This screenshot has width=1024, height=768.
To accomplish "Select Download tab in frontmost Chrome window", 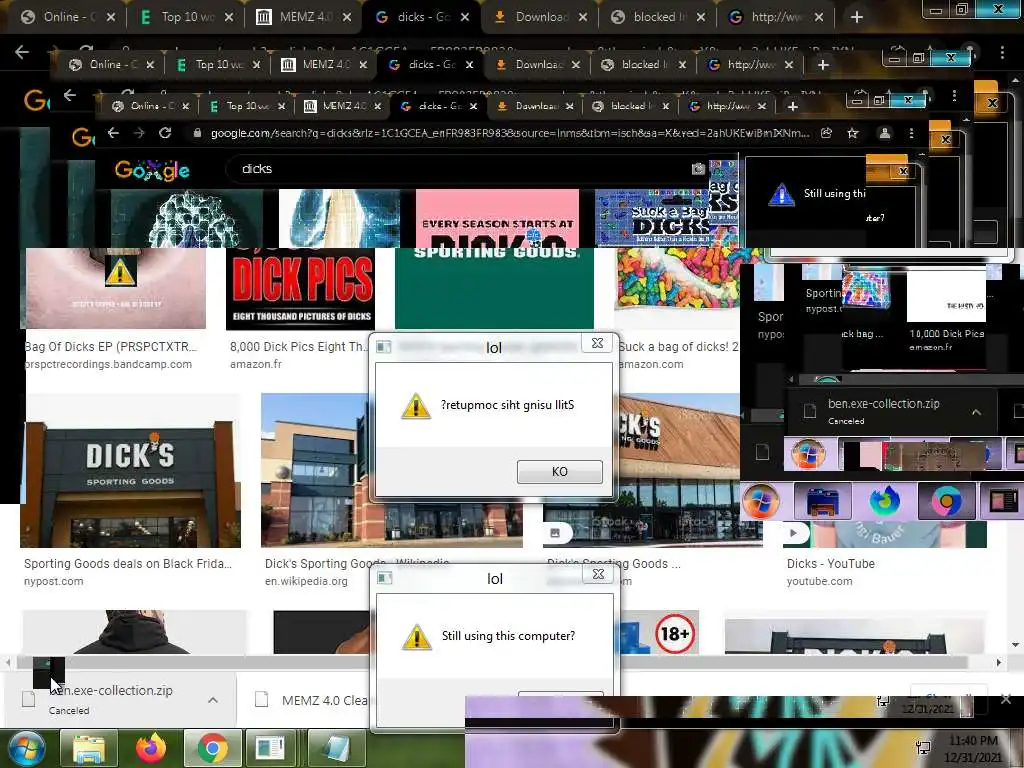I will click(x=534, y=106).
